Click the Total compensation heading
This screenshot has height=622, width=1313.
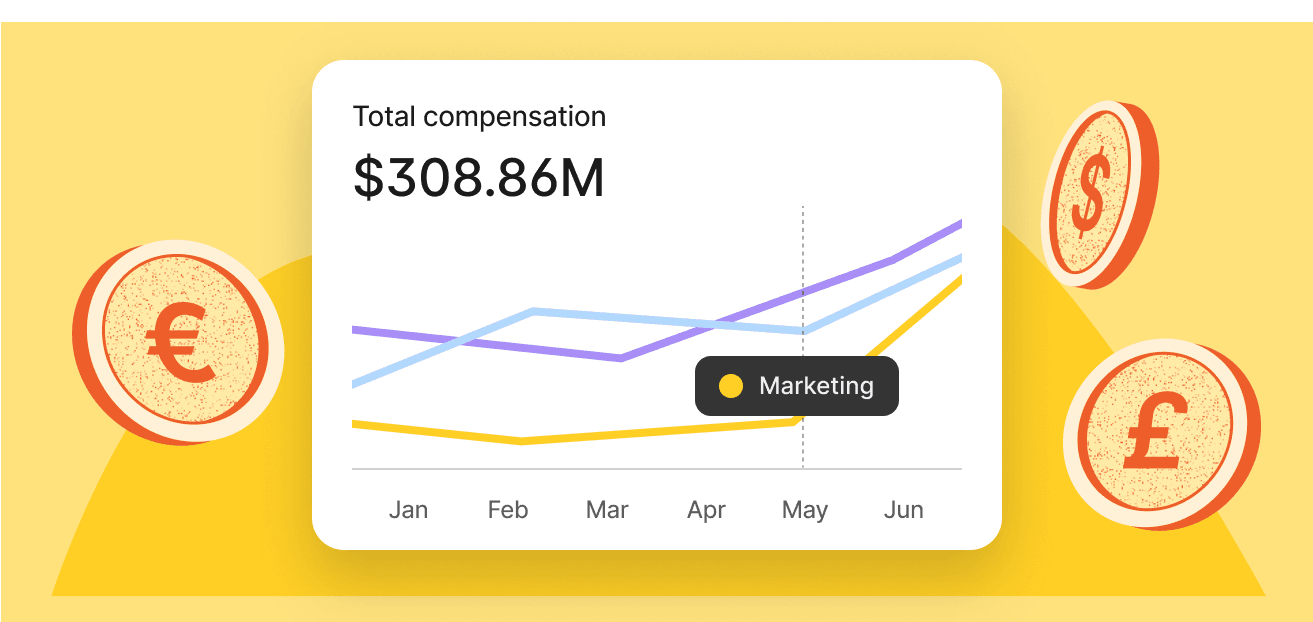479,117
